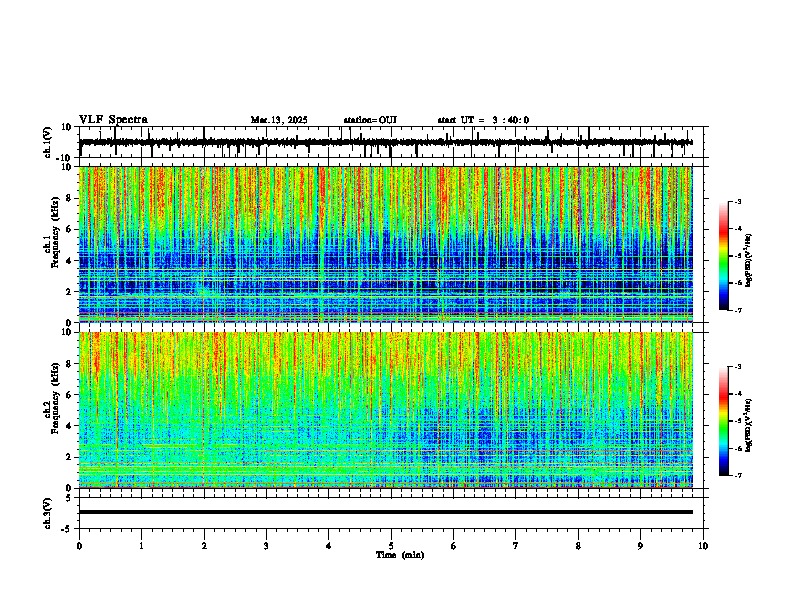
Task: Click the ch.1(V) axis label
Action: pos(47,142)
